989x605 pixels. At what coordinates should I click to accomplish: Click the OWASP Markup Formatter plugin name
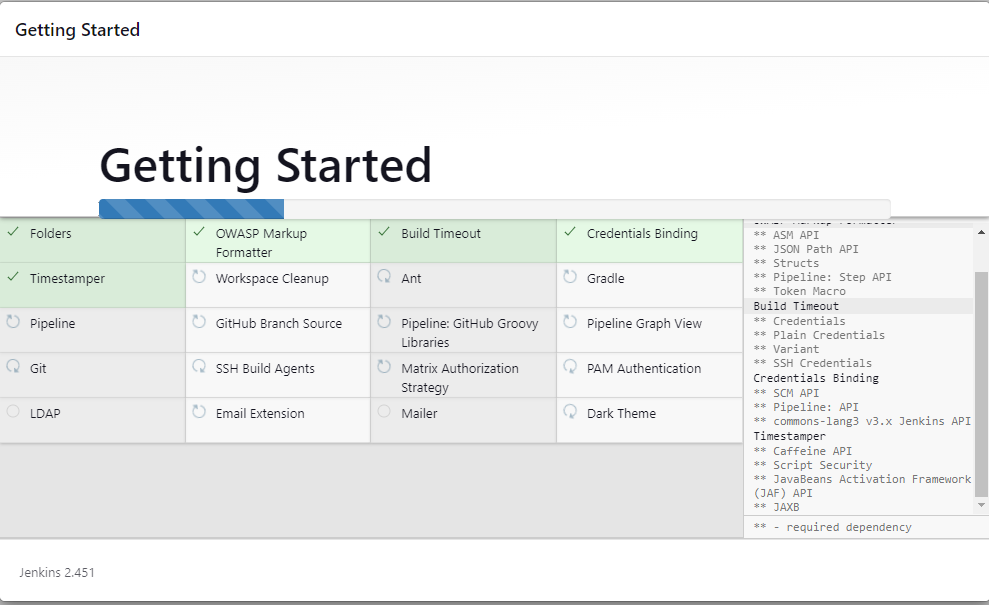pyautogui.click(x=261, y=243)
